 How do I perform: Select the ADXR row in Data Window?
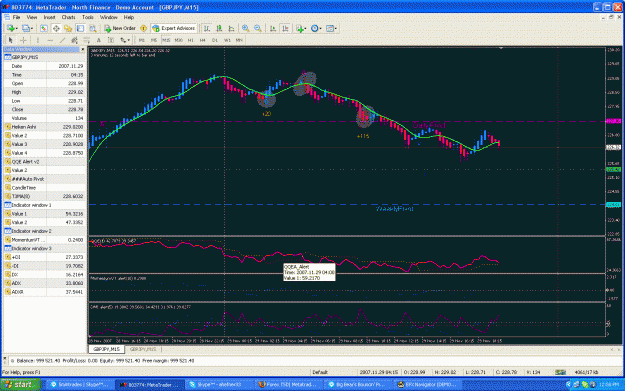(45, 292)
